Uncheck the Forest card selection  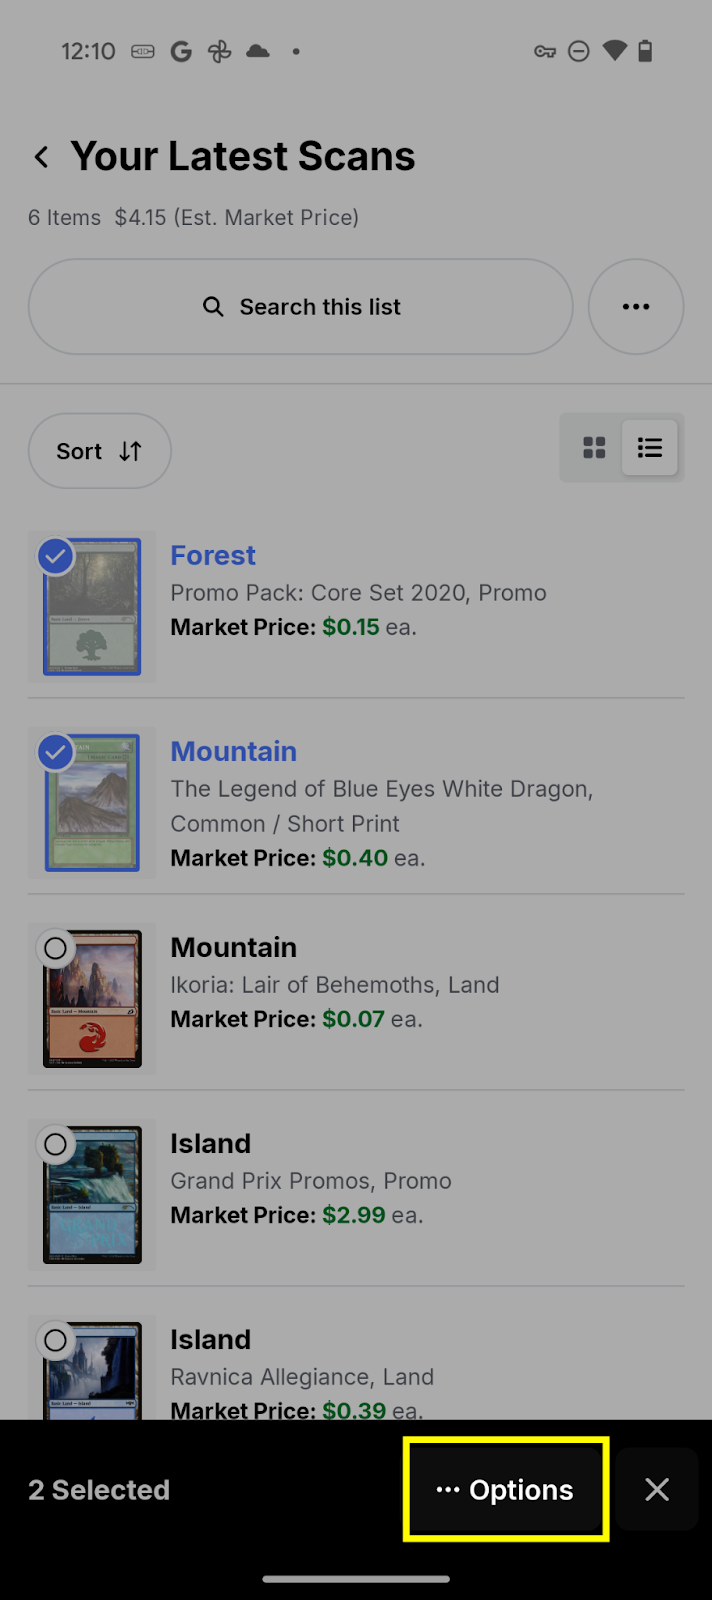56,556
